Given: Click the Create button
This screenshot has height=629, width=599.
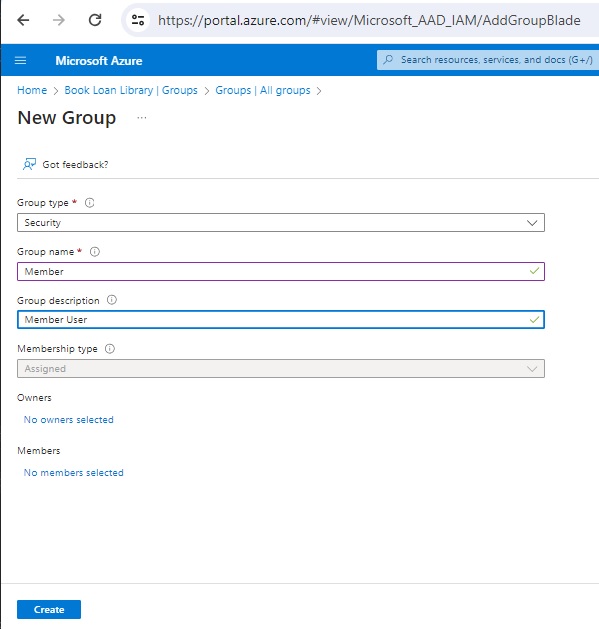Looking at the screenshot, I should coord(49,609).
